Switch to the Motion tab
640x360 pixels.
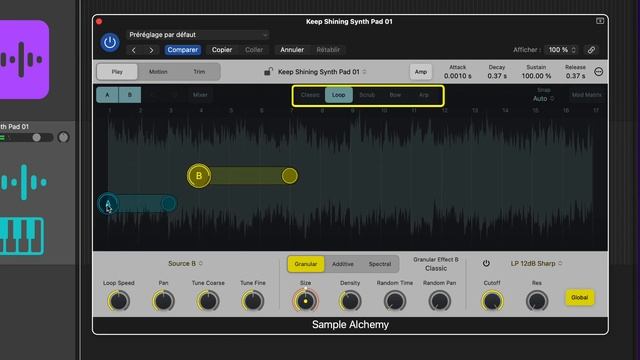pos(158,72)
